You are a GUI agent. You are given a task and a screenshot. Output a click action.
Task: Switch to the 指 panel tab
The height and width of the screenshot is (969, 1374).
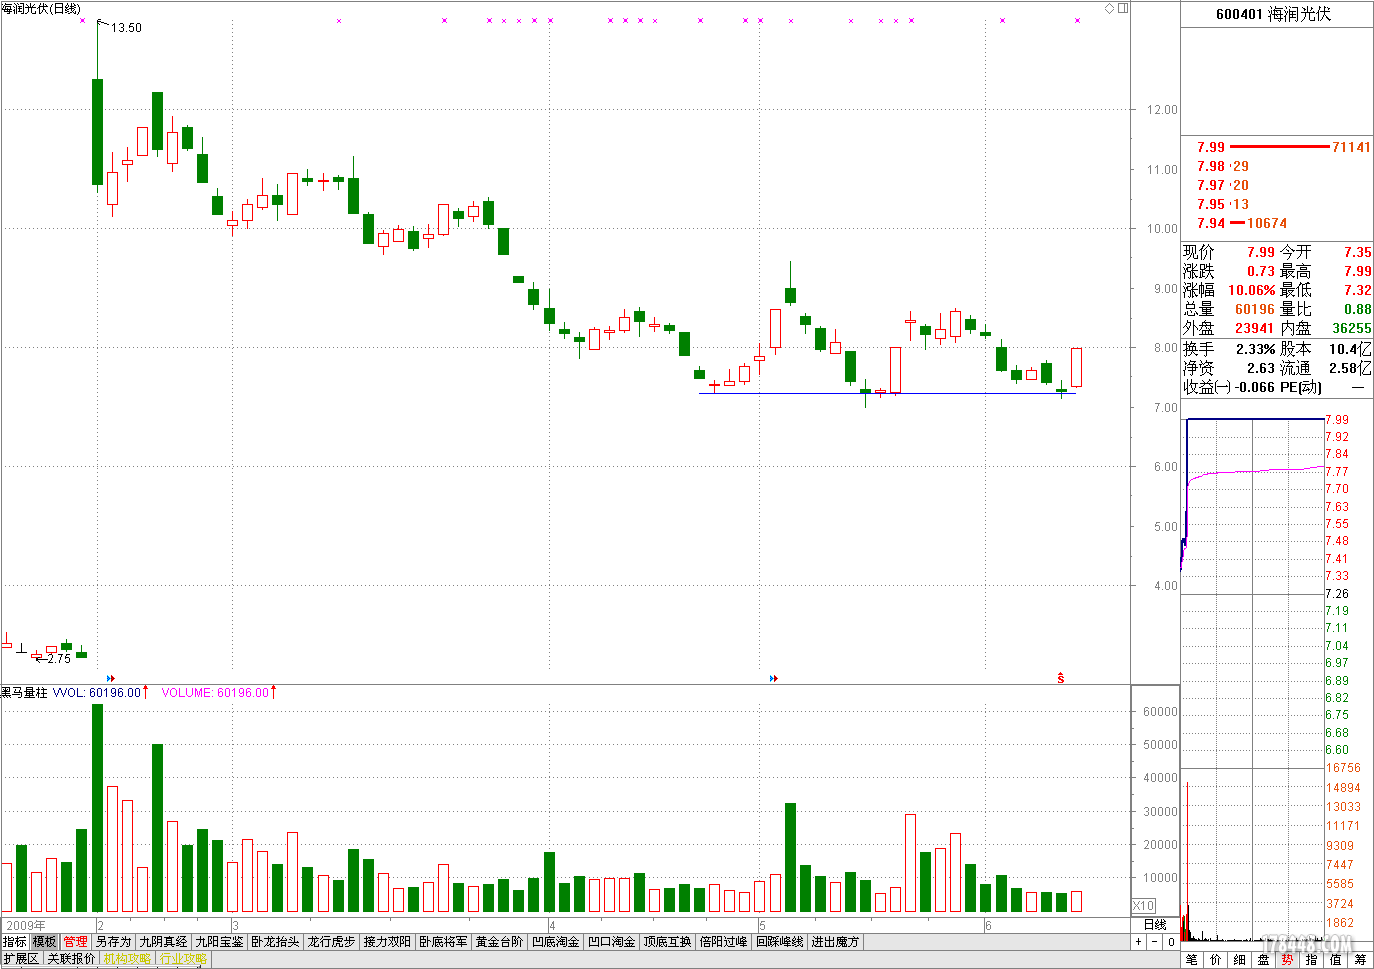click(1312, 959)
